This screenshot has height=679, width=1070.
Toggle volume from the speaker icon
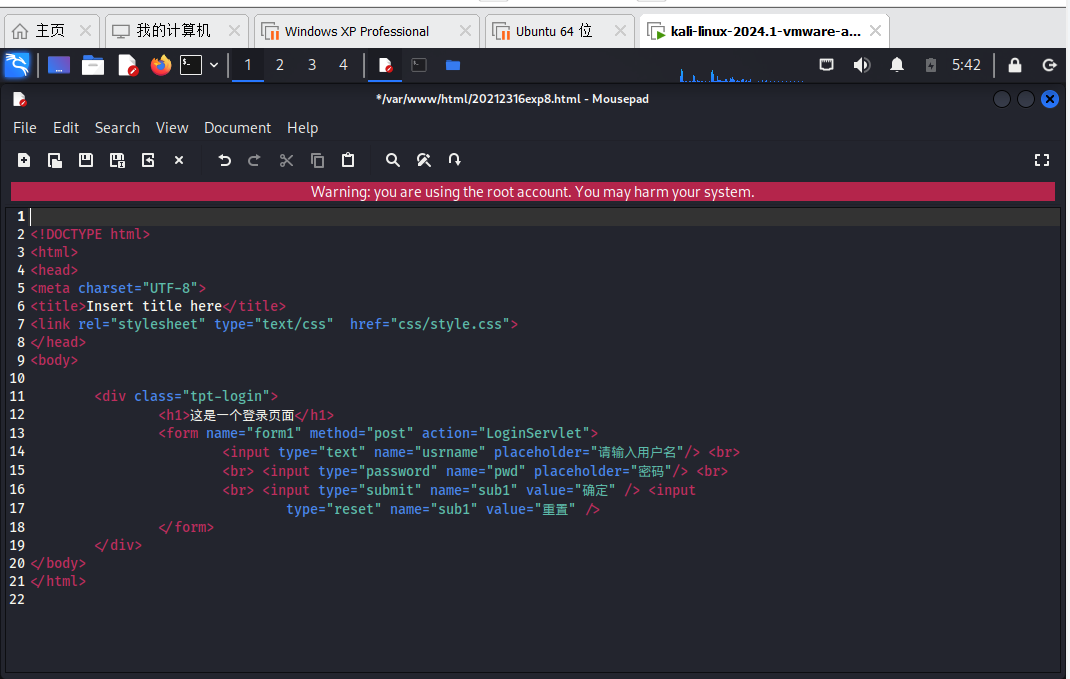tap(862, 65)
